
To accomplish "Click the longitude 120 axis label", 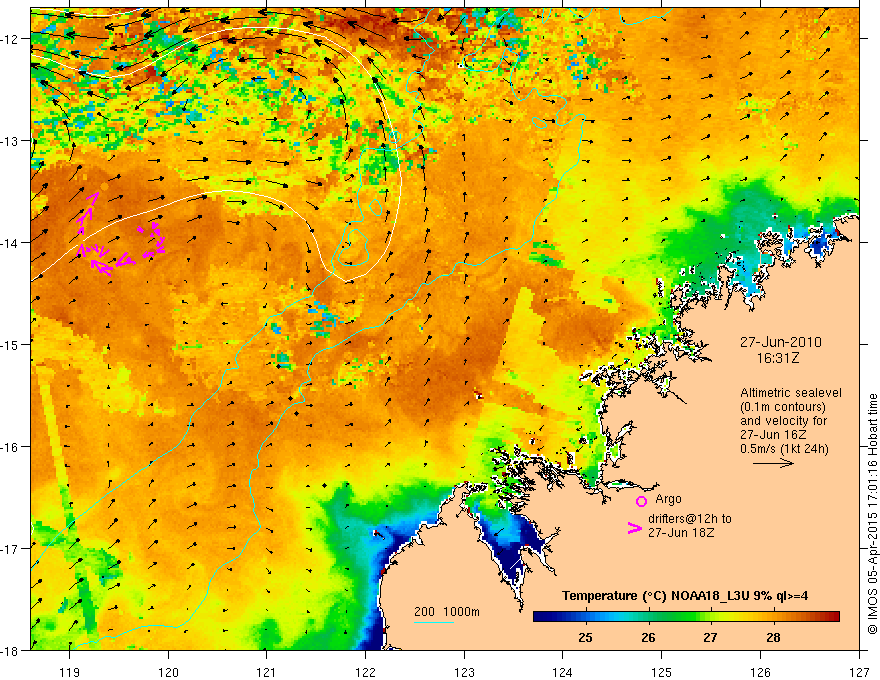I will coord(168,672).
